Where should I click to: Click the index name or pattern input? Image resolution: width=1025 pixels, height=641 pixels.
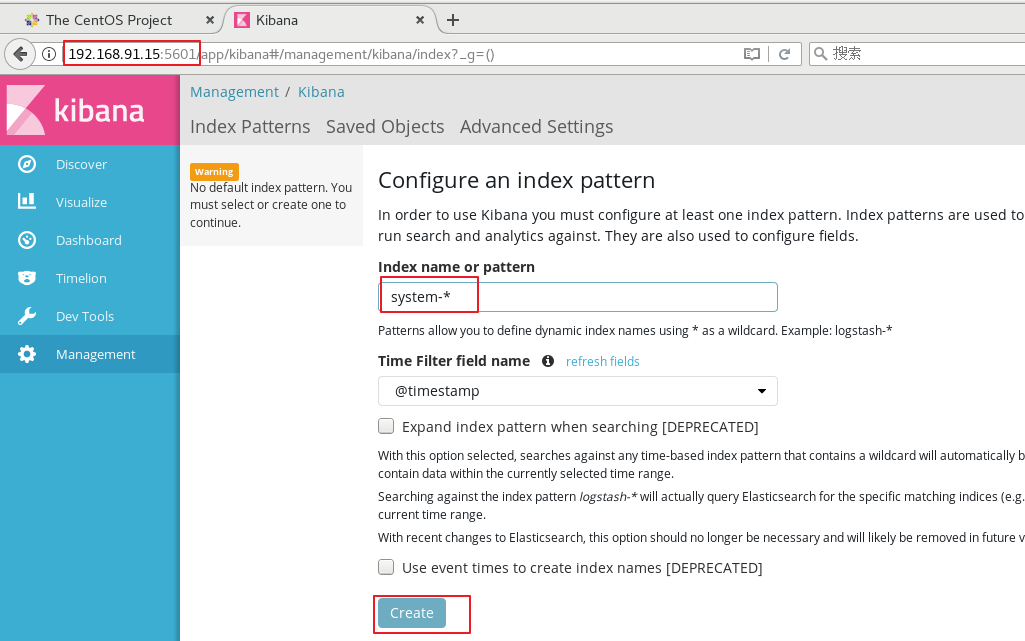click(578, 297)
